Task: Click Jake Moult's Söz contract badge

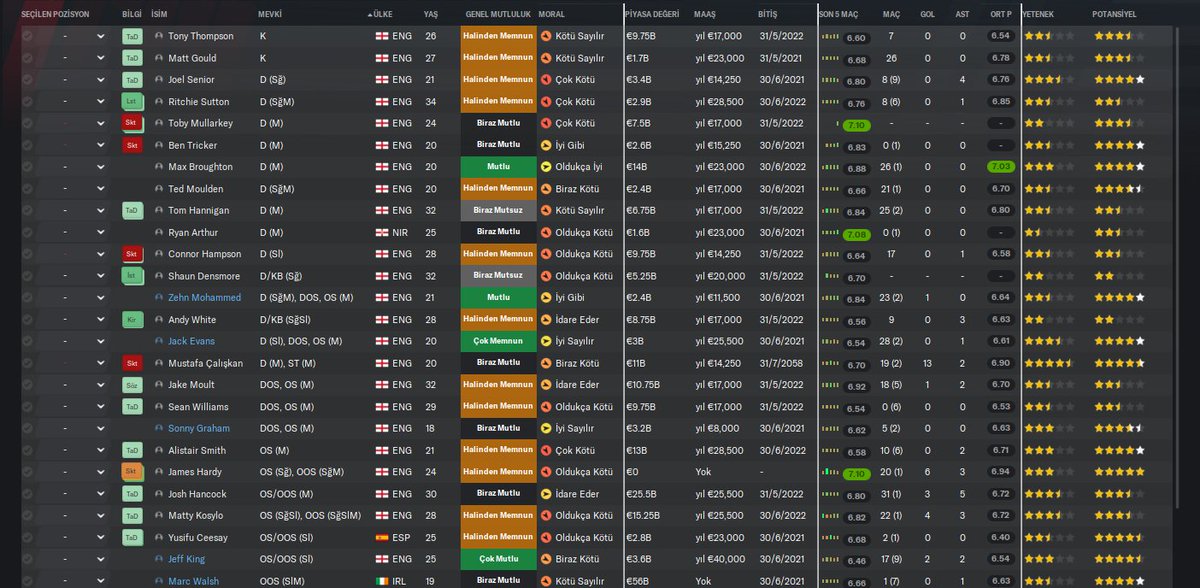Action: (133, 385)
